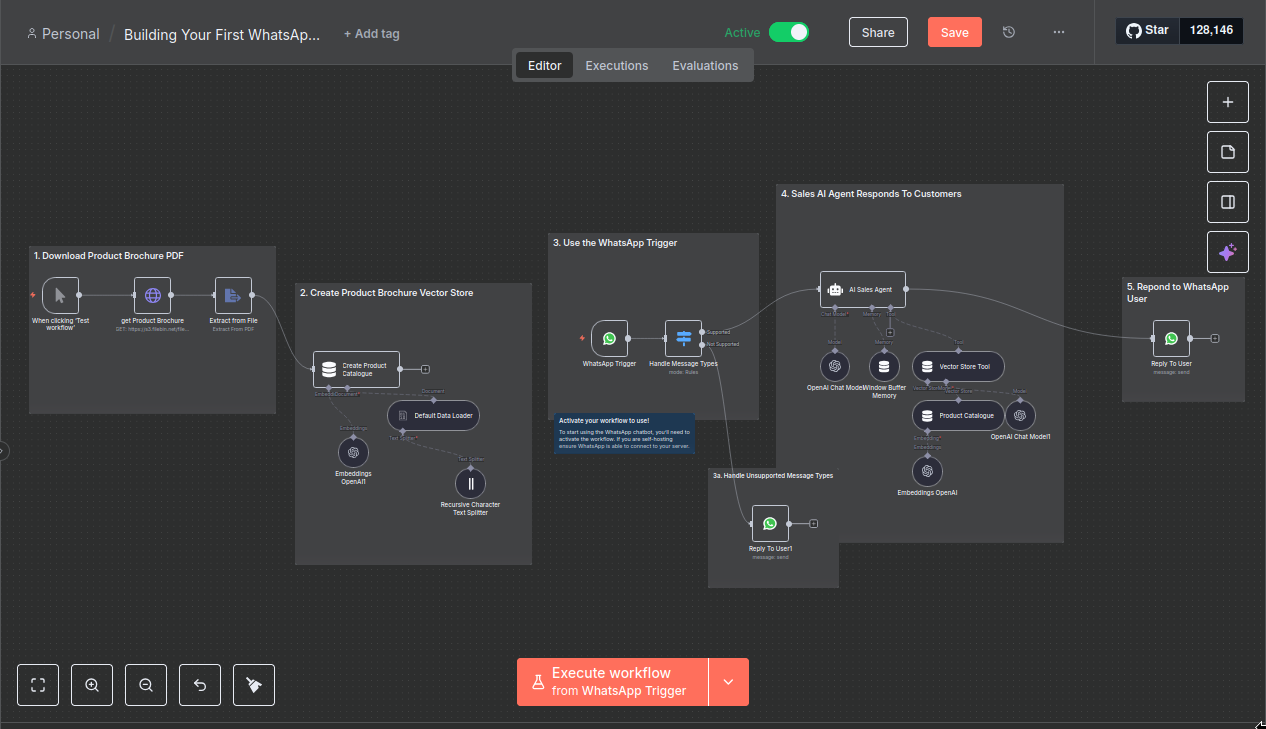Tidy up the workflow layout
This screenshot has width=1266, height=729.
253,684
